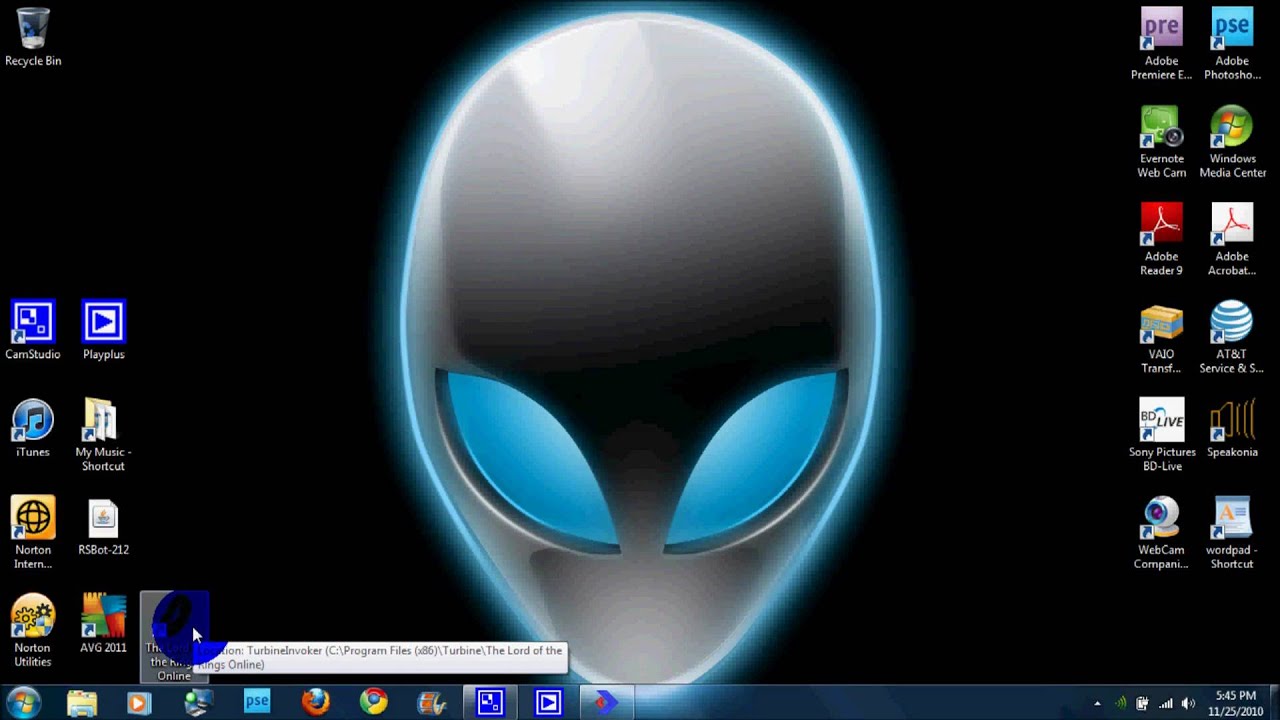Select the Evernote Web Cam icon
This screenshot has height=720, width=1280.
tap(1162, 142)
